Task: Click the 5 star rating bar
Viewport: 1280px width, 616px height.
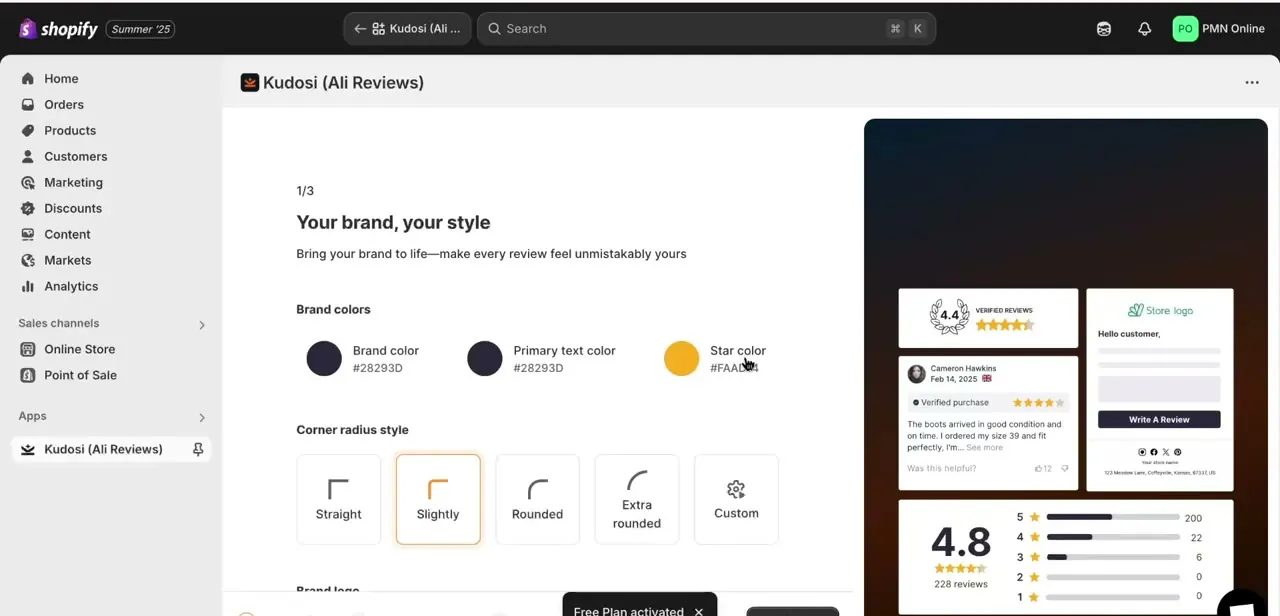Action: (x=1112, y=518)
